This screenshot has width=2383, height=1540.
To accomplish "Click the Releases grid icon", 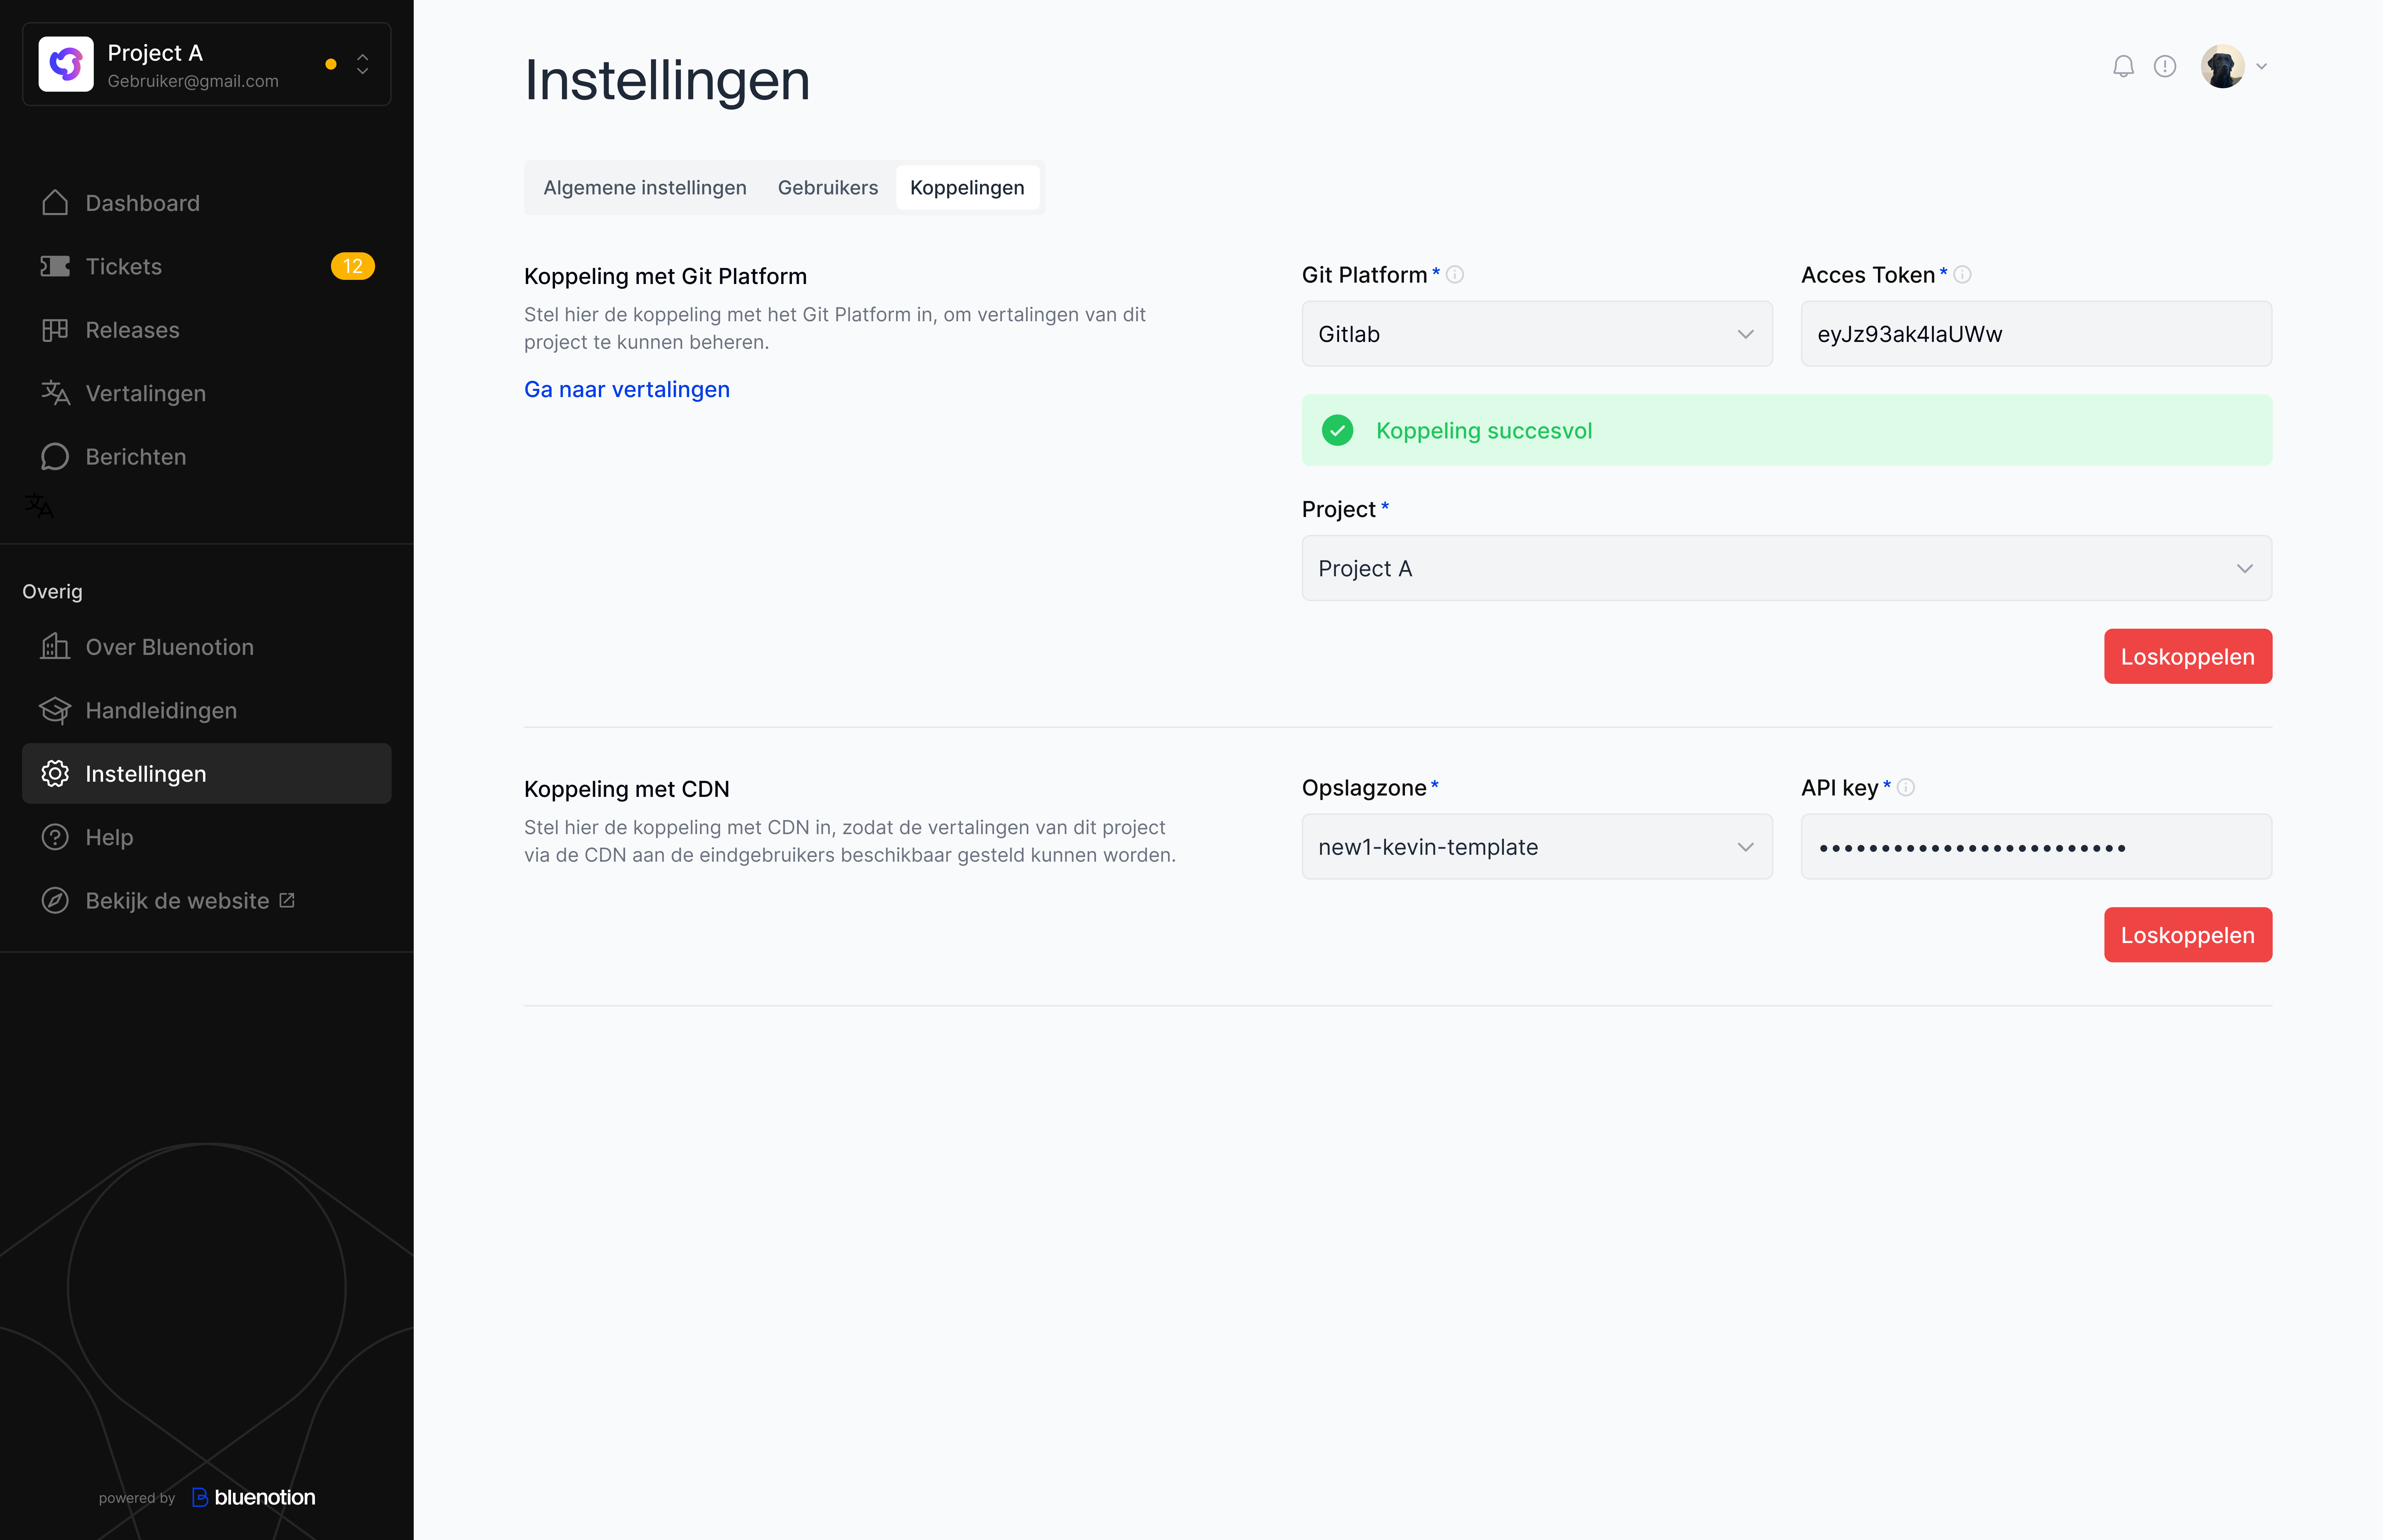I will click(x=56, y=329).
